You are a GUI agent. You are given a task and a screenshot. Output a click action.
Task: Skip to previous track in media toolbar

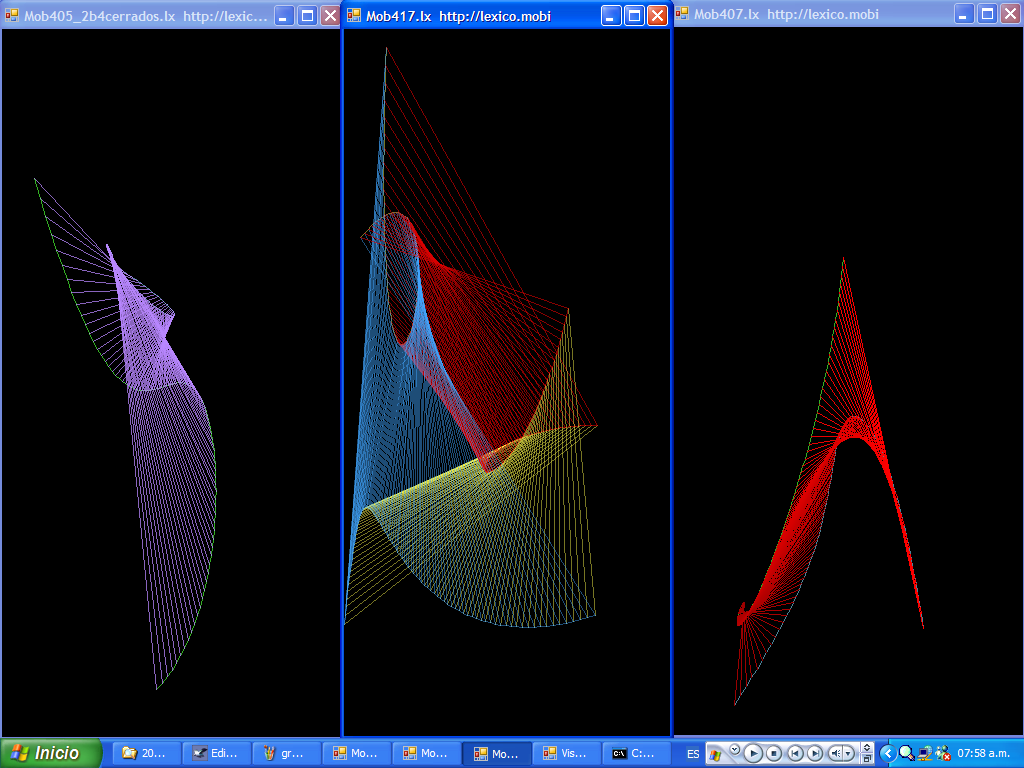tap(795, 753)
